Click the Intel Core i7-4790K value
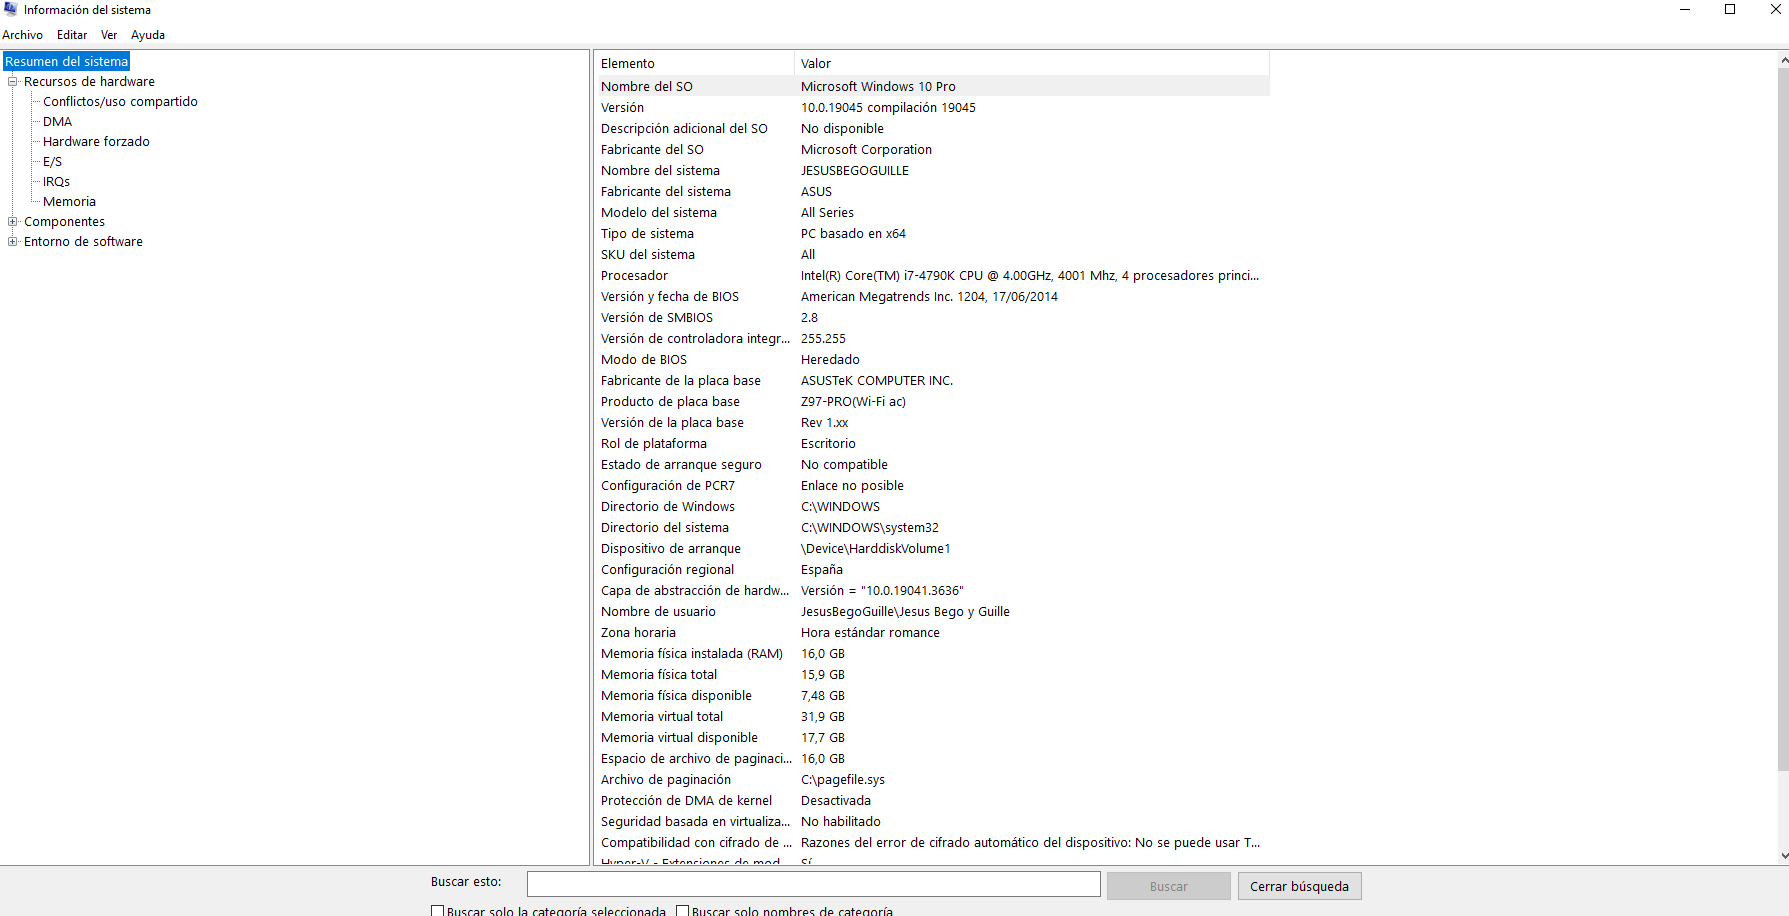Viewport: 1789px width, 916px height. [x=1030, y=276]
